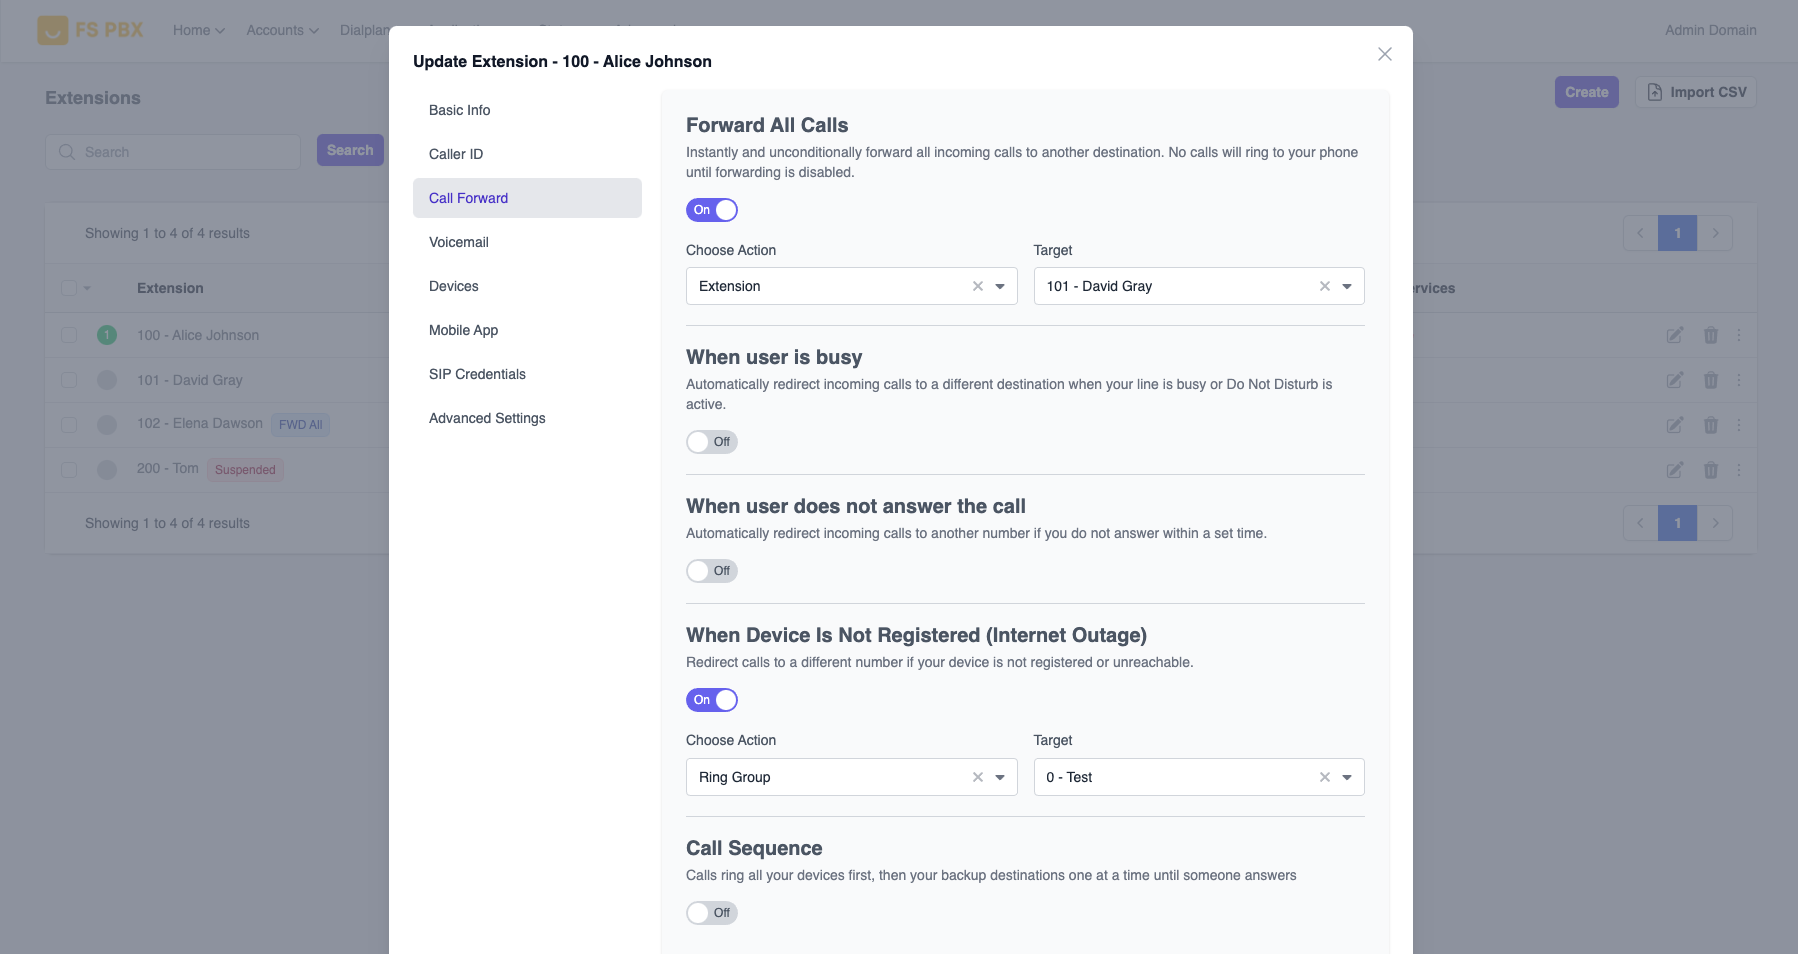This screenshot has width=1798, height=954.
Task: Disable the Forward All Calls toggle
Action: click(x=711, y=210)
